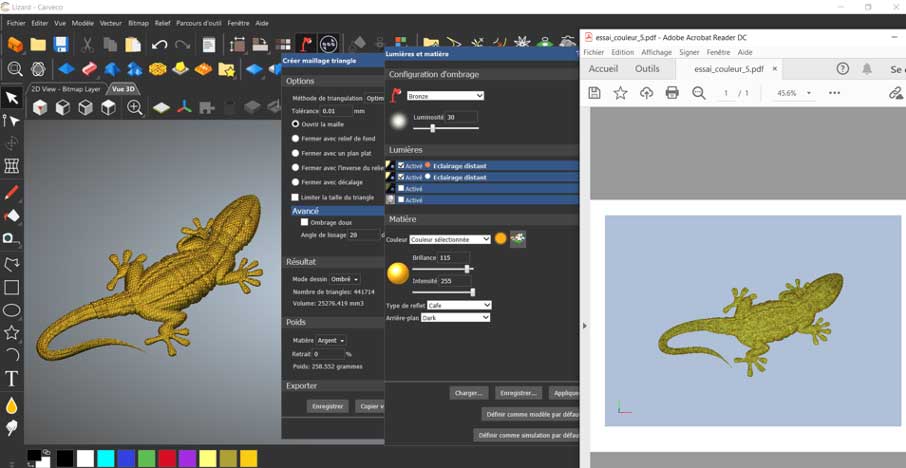This screenshot has width=906, height=468.
Task: Check the third light's Activé box
Action: tap(401, 188)
